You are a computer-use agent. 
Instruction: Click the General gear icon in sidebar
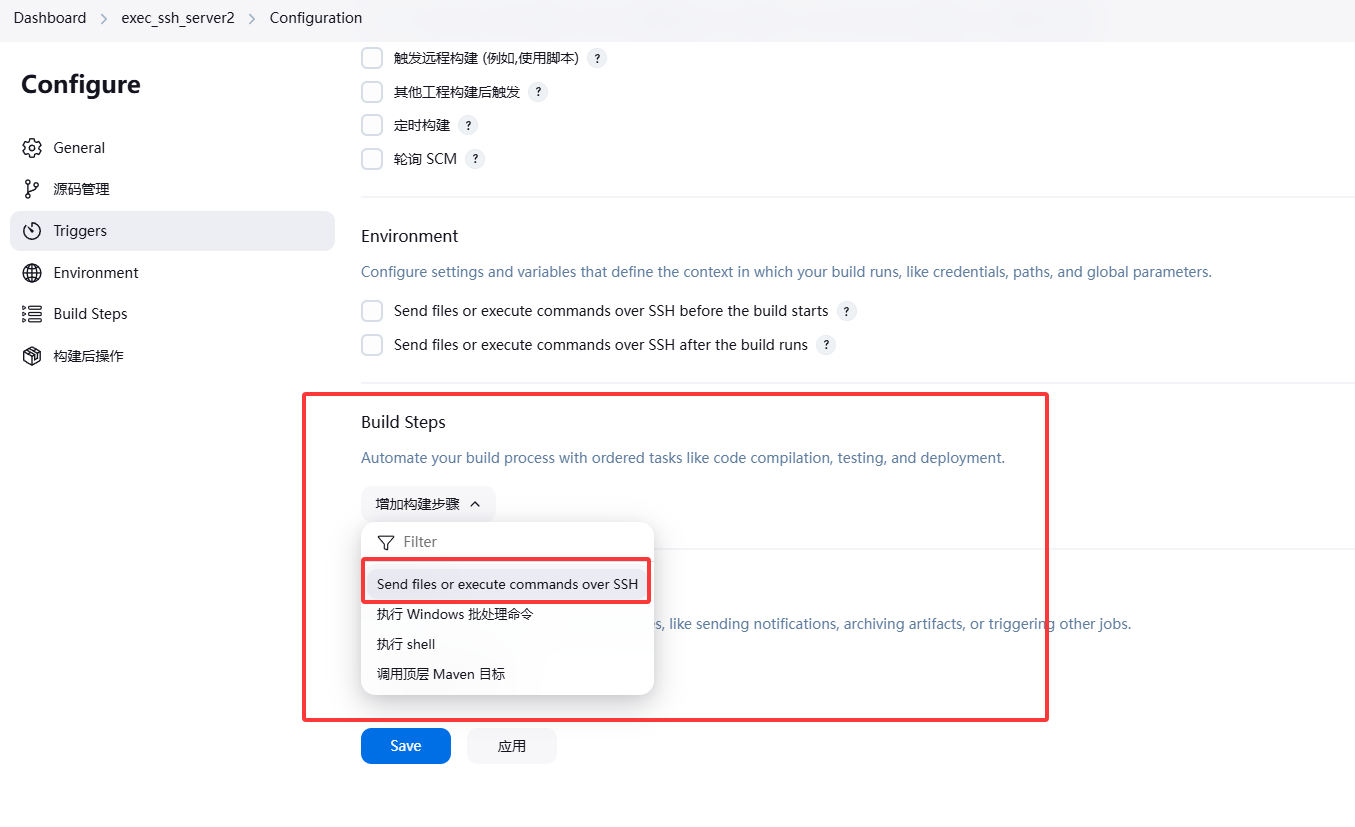click(x=32, y=148)
